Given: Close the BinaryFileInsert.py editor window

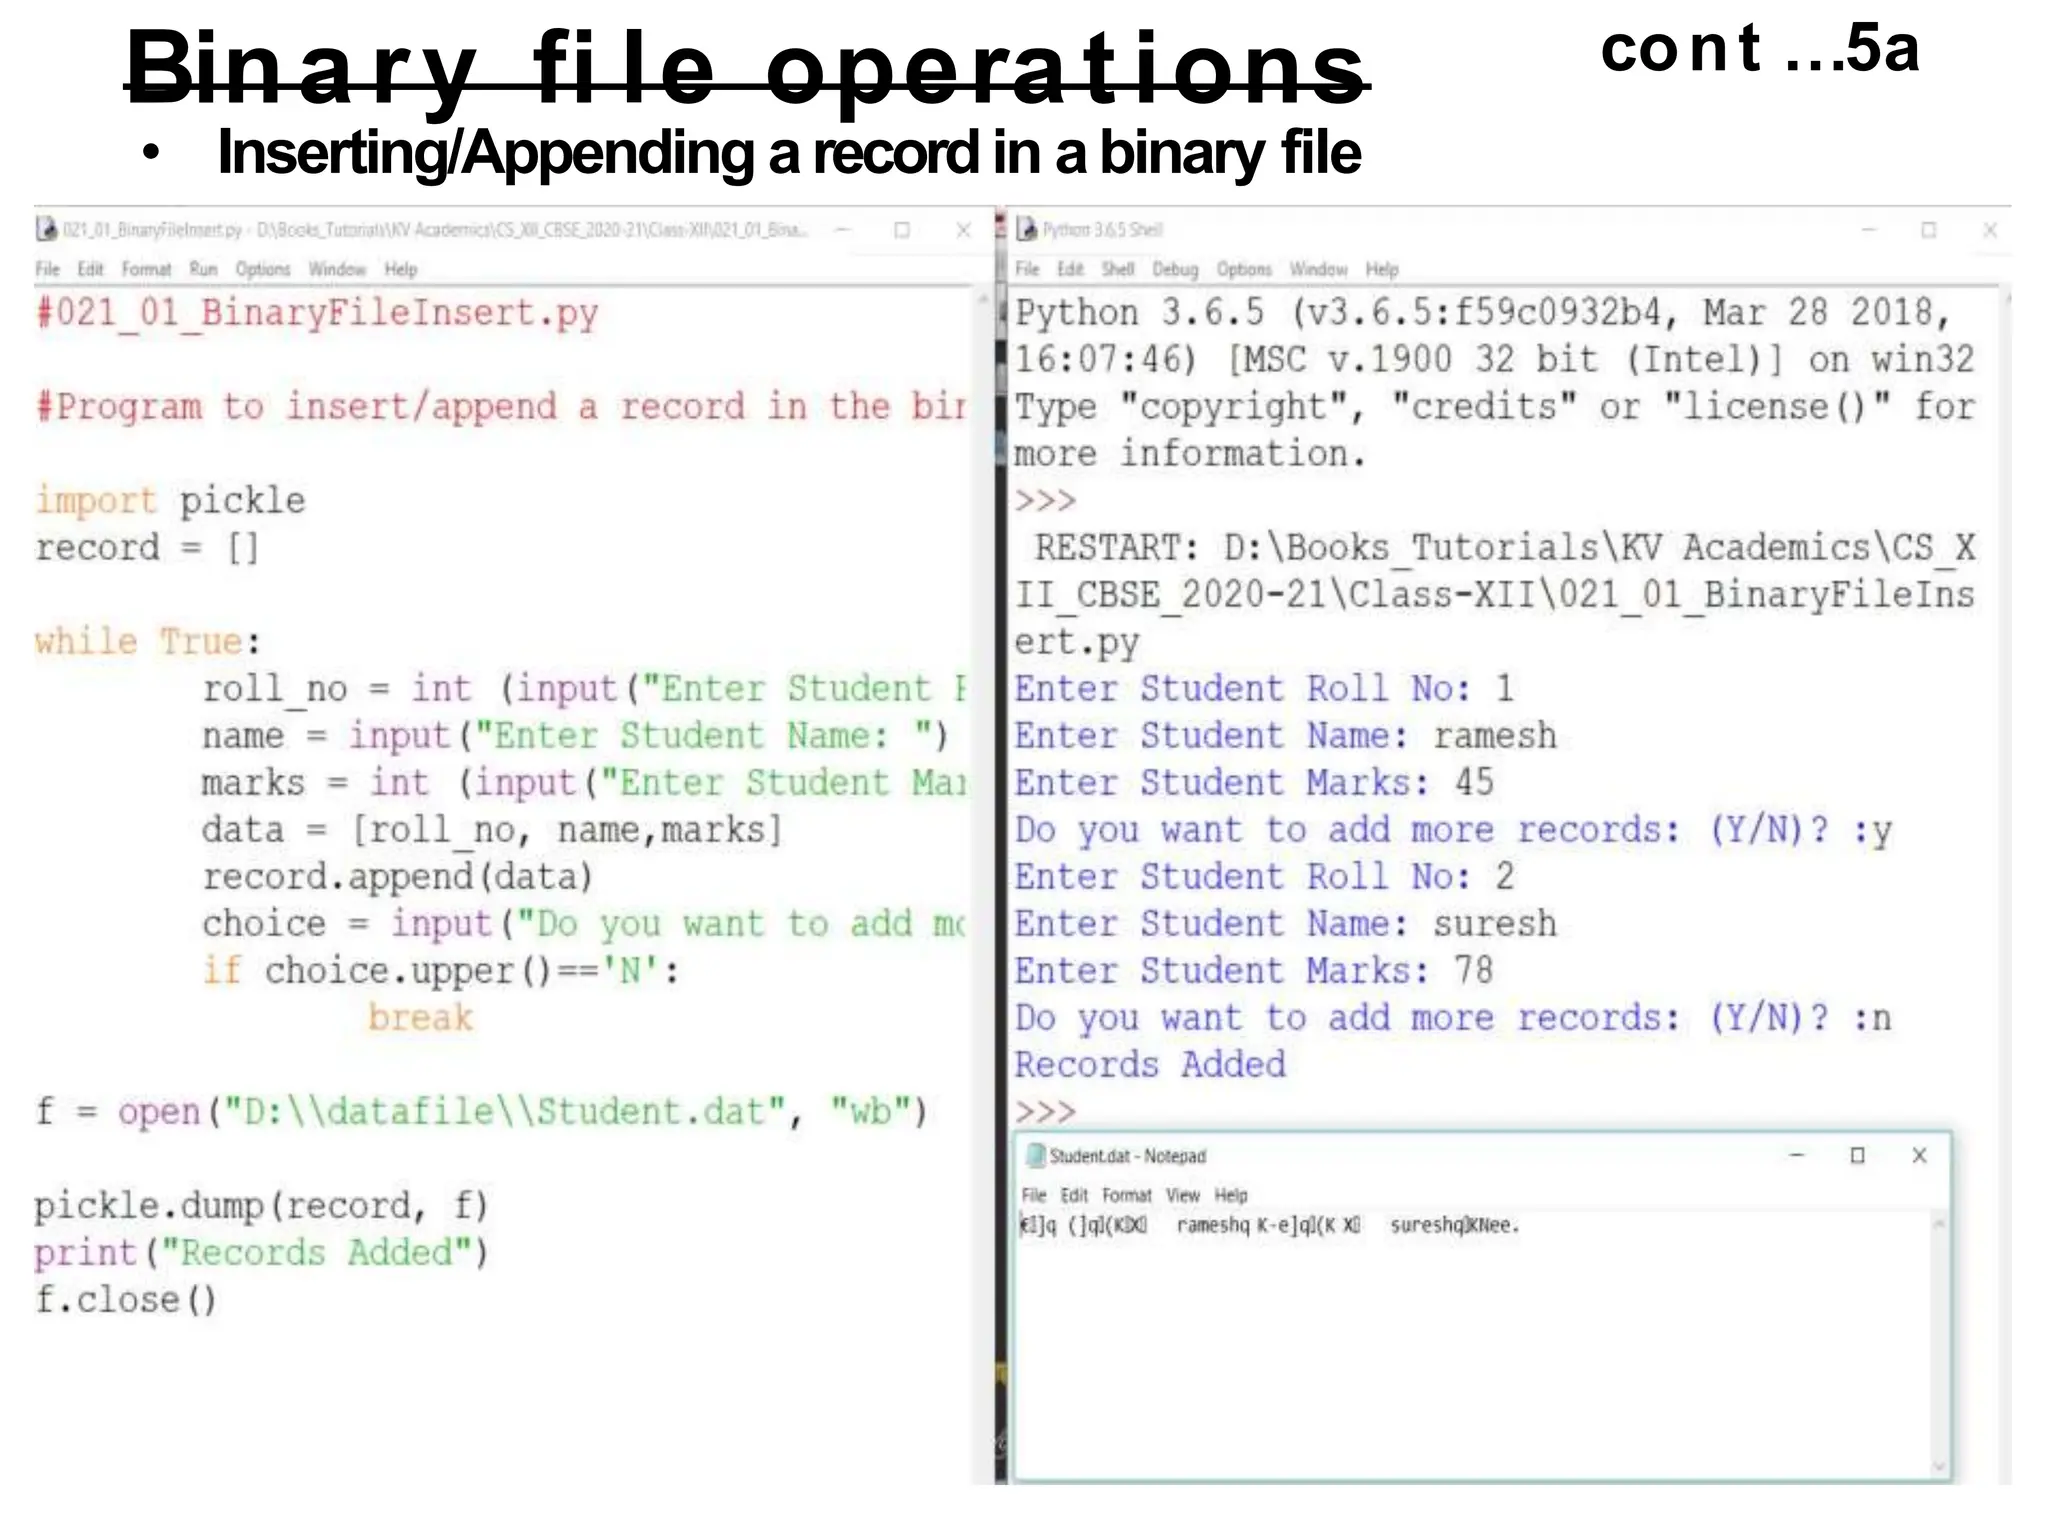Looking at the screenshot, I should 963,230.
